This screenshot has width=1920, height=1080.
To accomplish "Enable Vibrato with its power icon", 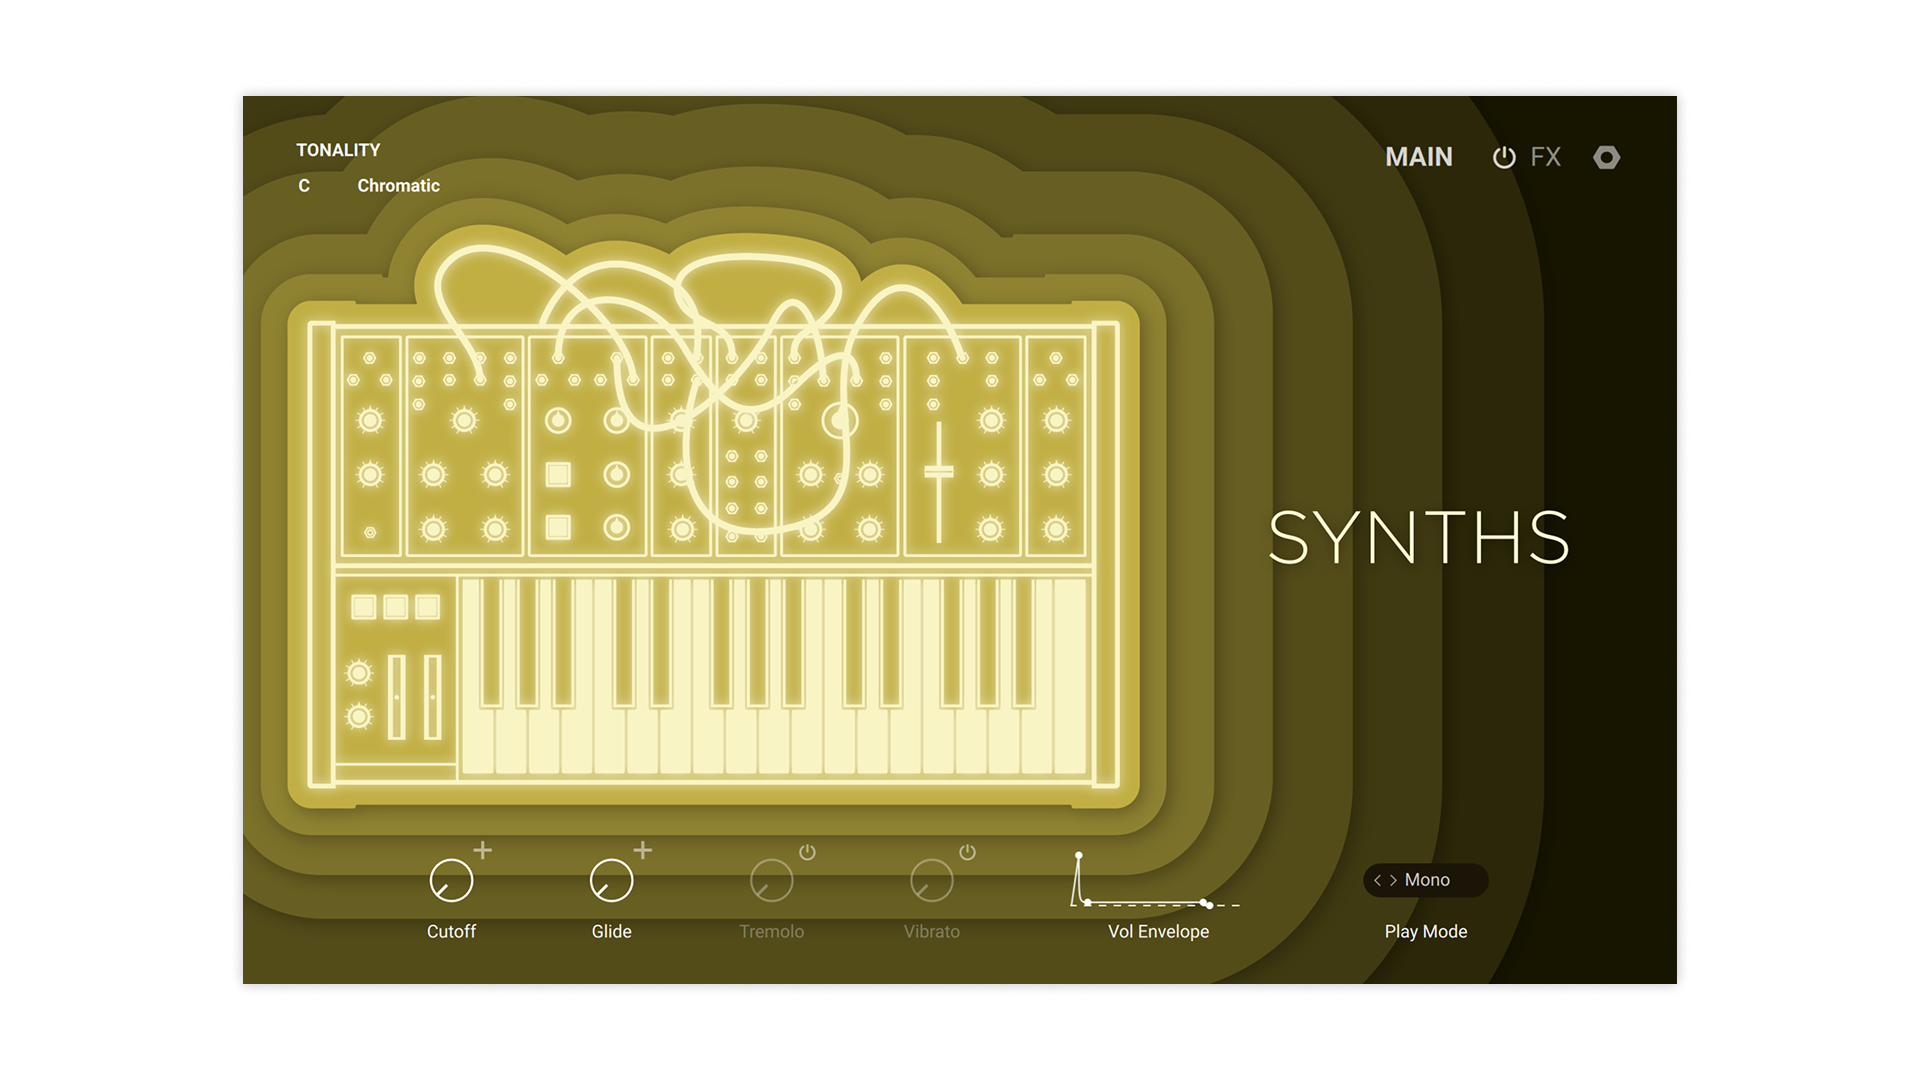I will click(967, 852).
